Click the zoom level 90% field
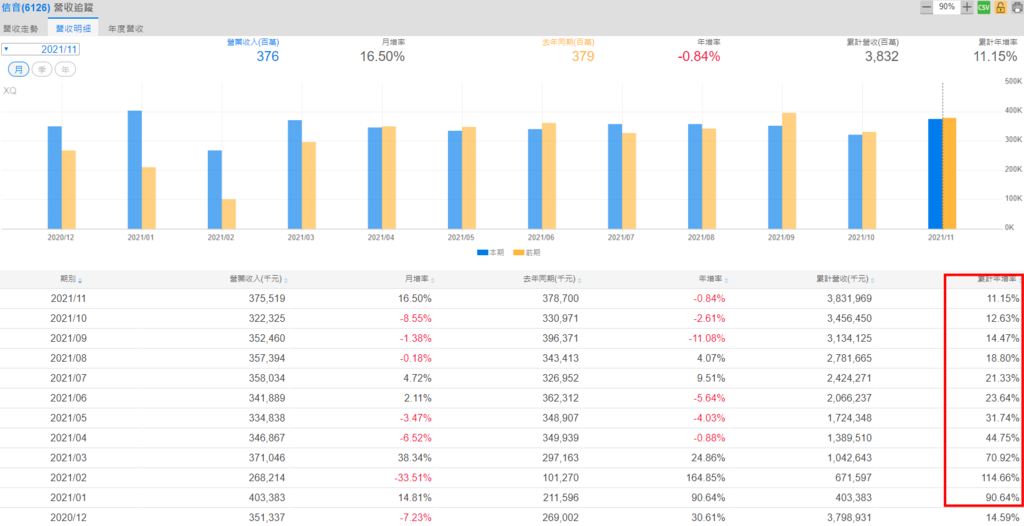This screenshot has width=1024, height=526. click(947, 7)
